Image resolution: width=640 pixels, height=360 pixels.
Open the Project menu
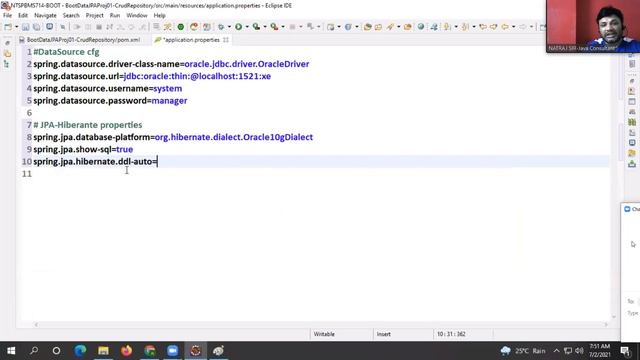(x=95, y=16)
